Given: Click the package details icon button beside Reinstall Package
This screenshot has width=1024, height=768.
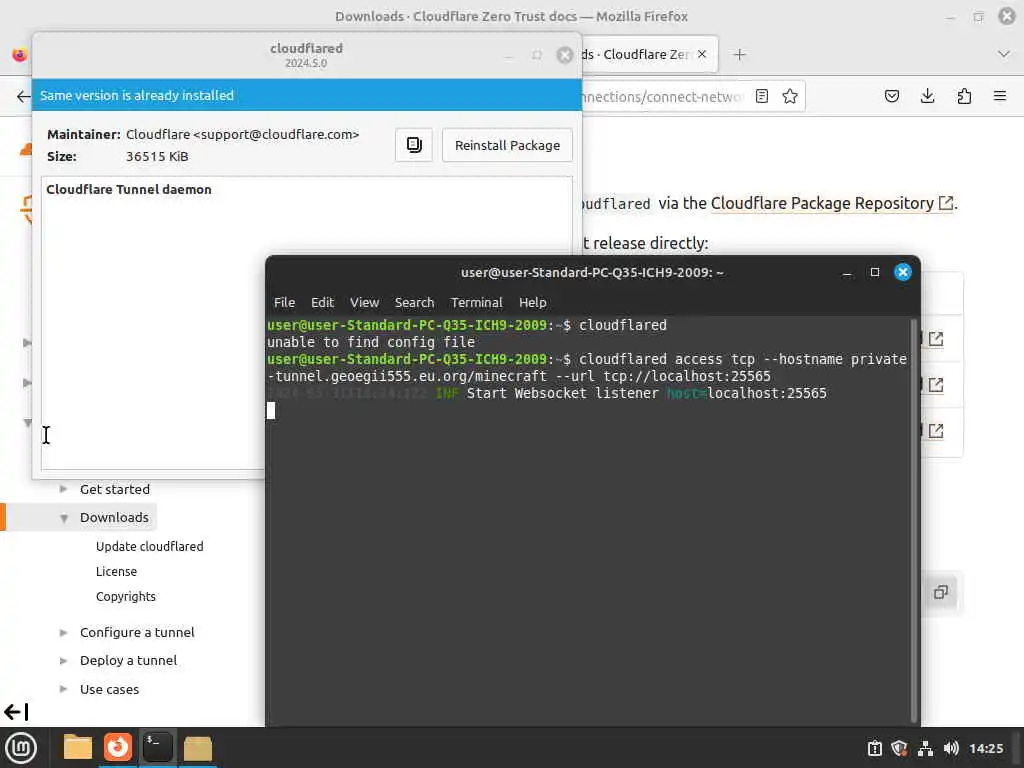Looking at the screenshot, I should pos(413,145).
